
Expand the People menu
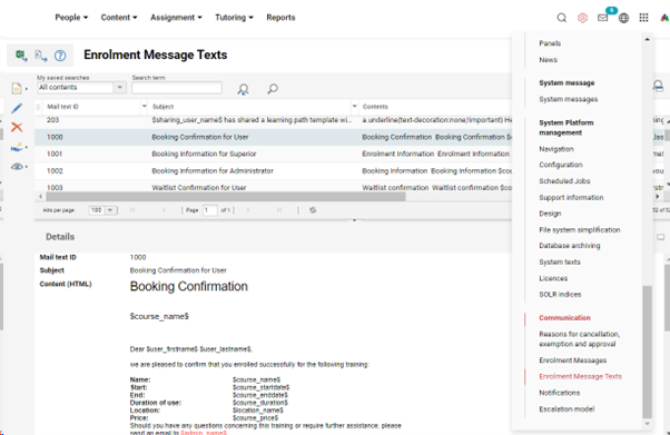71,18
